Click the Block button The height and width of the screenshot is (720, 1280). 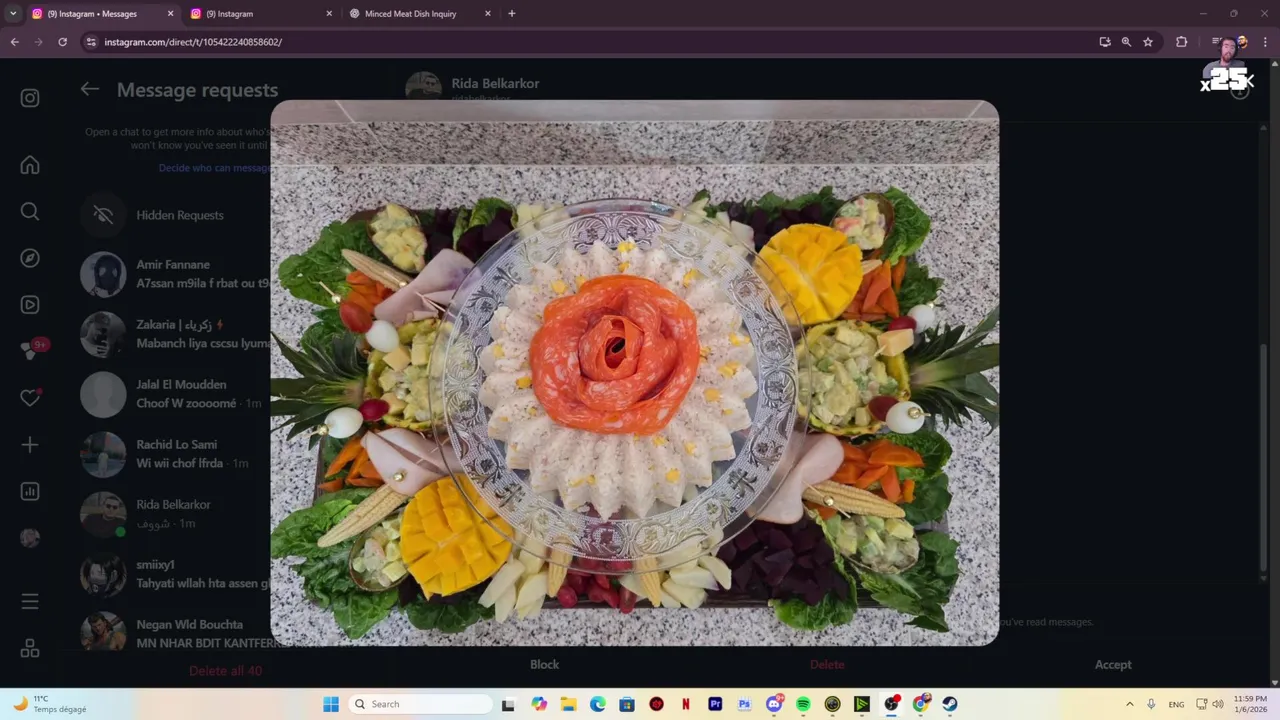[544, 664]
